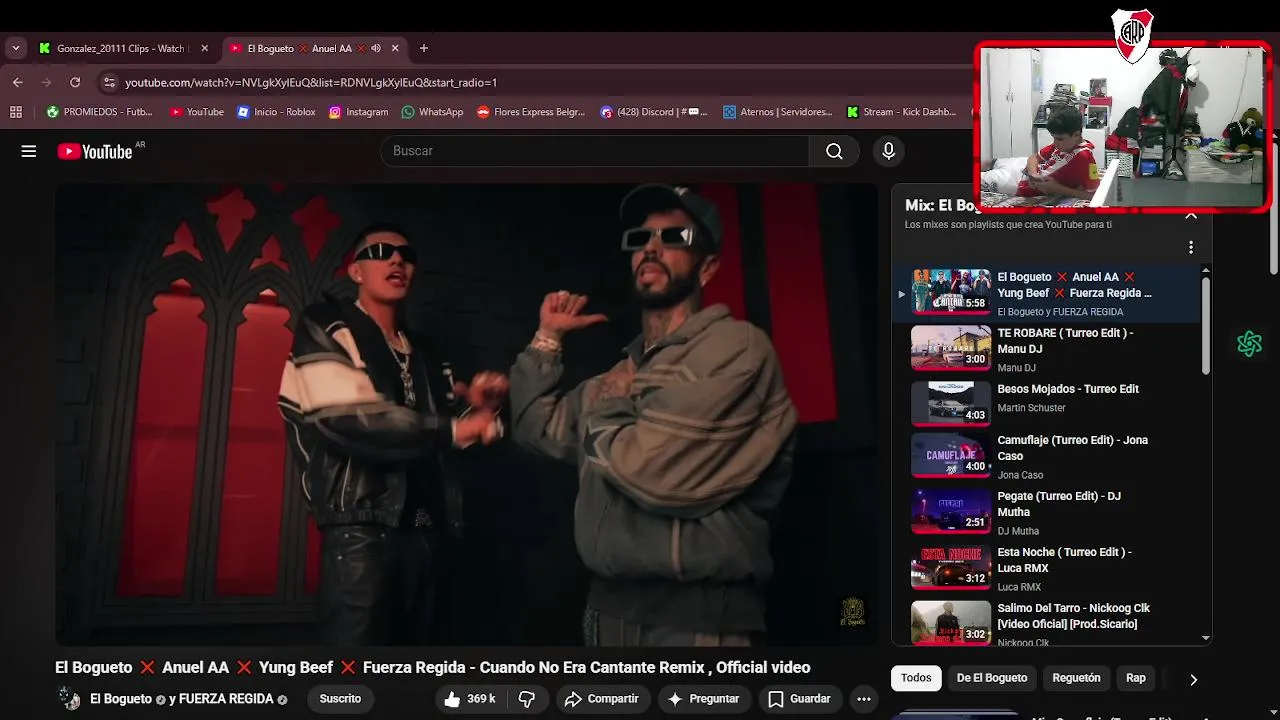1280x720 pixels.
Task: Open the WhatsApp bookmark
Action: tap(432, 112)
